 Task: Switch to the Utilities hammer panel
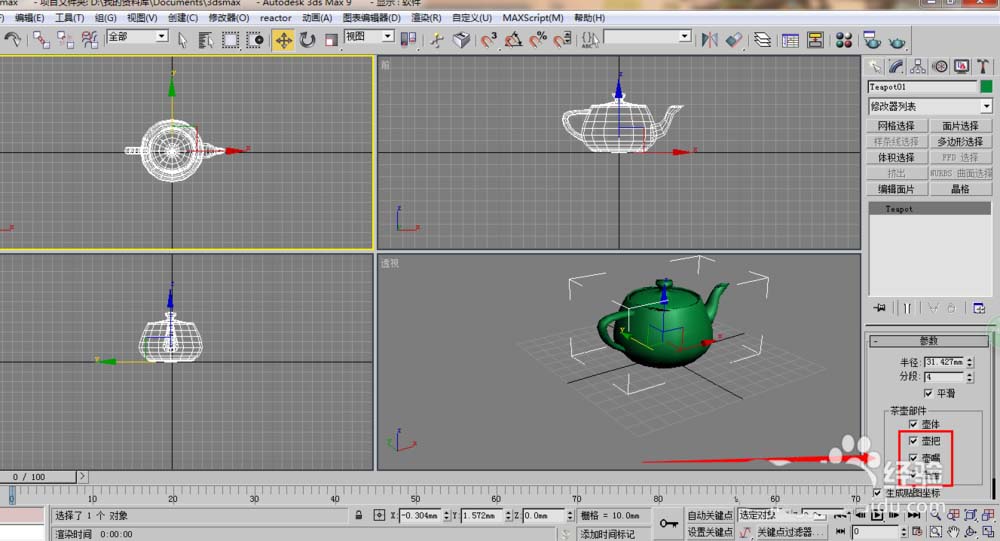point(982,66)
